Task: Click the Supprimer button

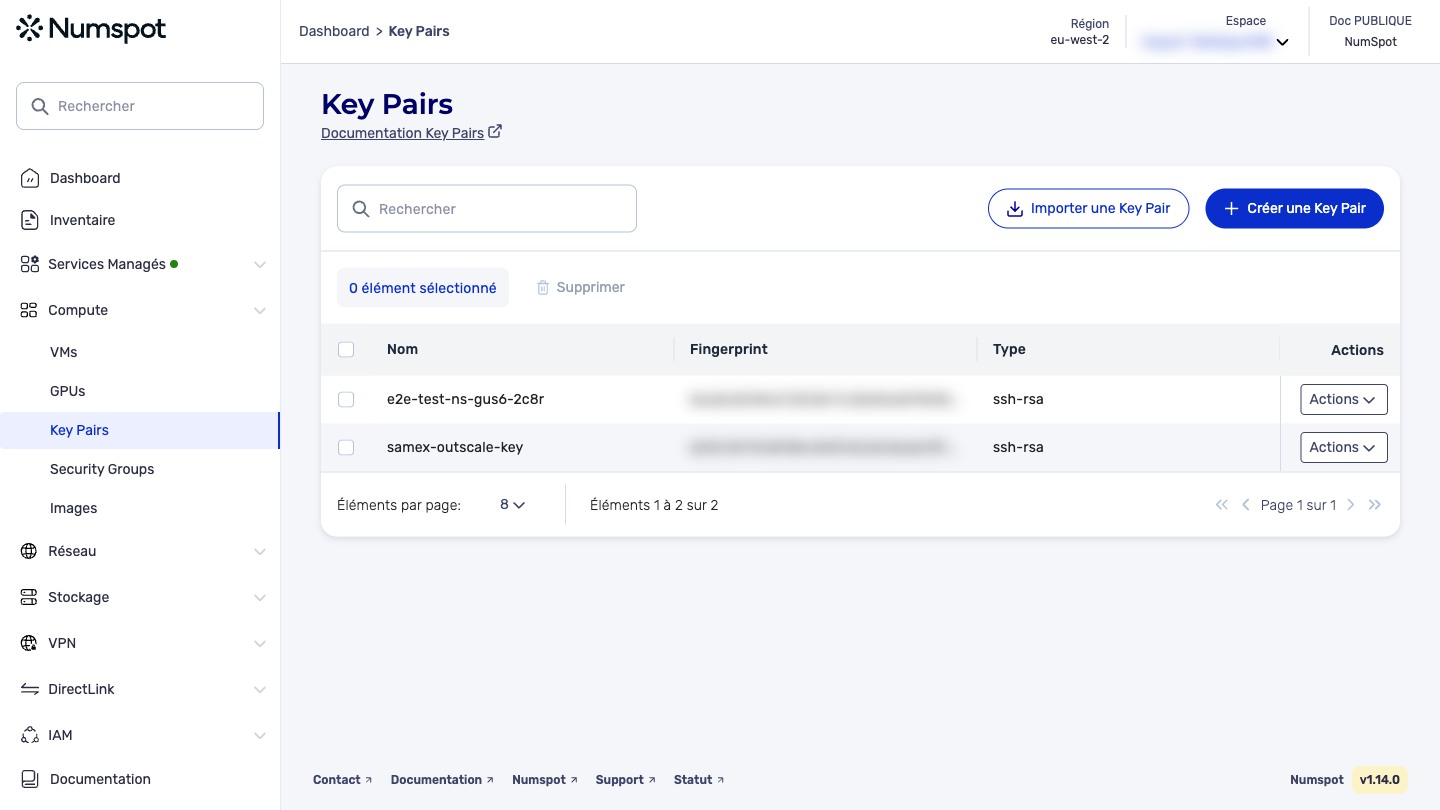Action: pyautogui.click(x=581, y=287)
